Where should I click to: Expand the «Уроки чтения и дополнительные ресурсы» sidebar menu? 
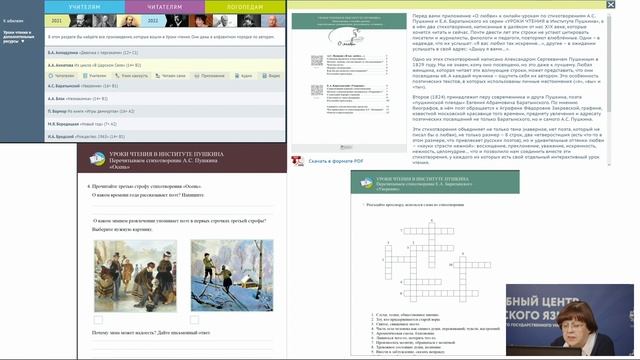click(19, 37)
